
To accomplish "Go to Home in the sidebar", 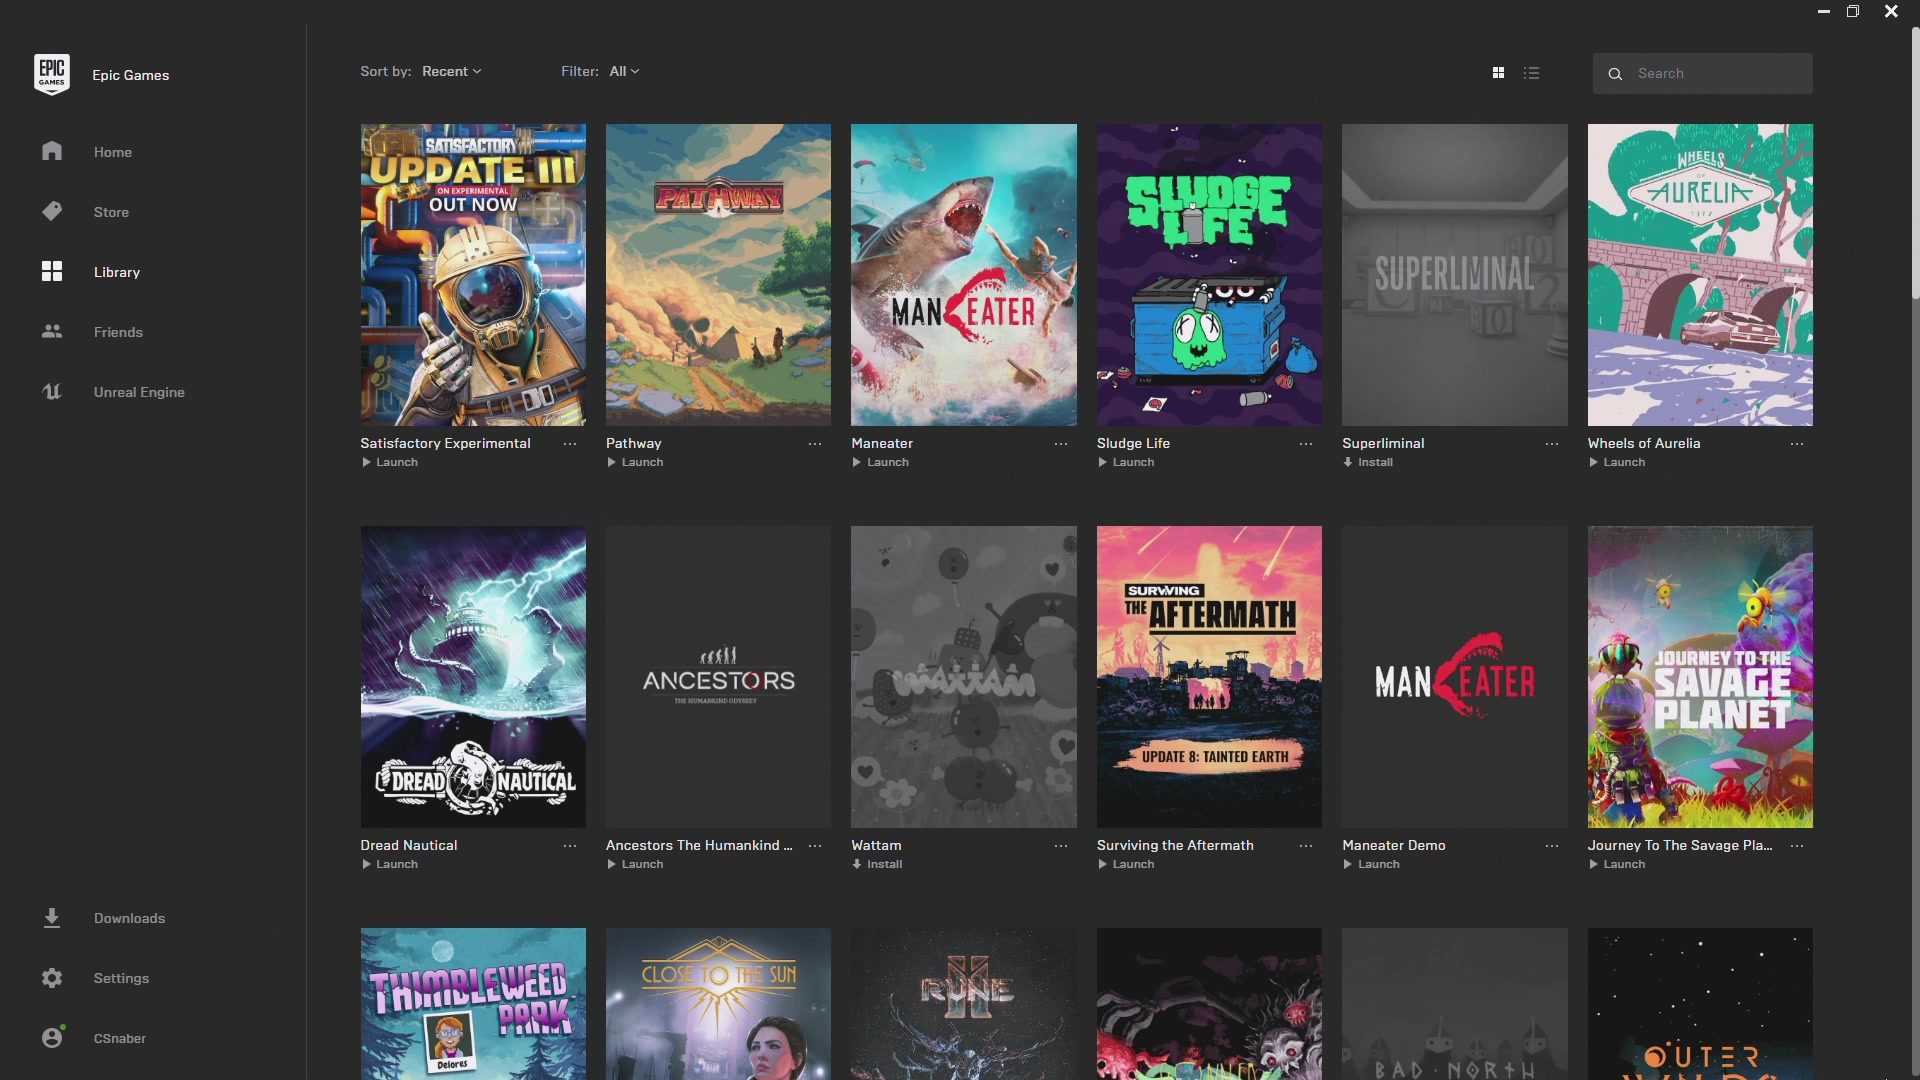I will [x=113, y=152].
